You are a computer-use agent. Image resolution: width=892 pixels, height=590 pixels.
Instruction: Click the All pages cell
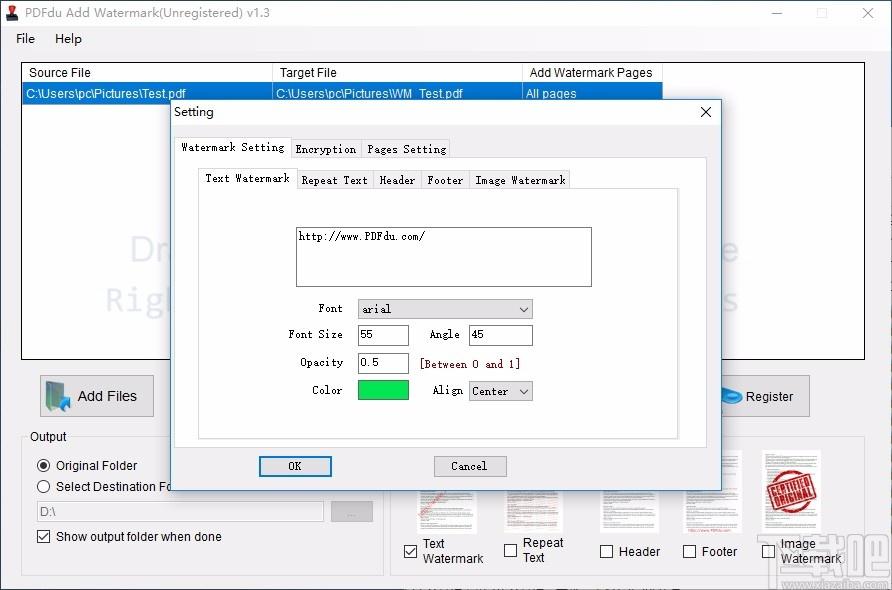592,93
